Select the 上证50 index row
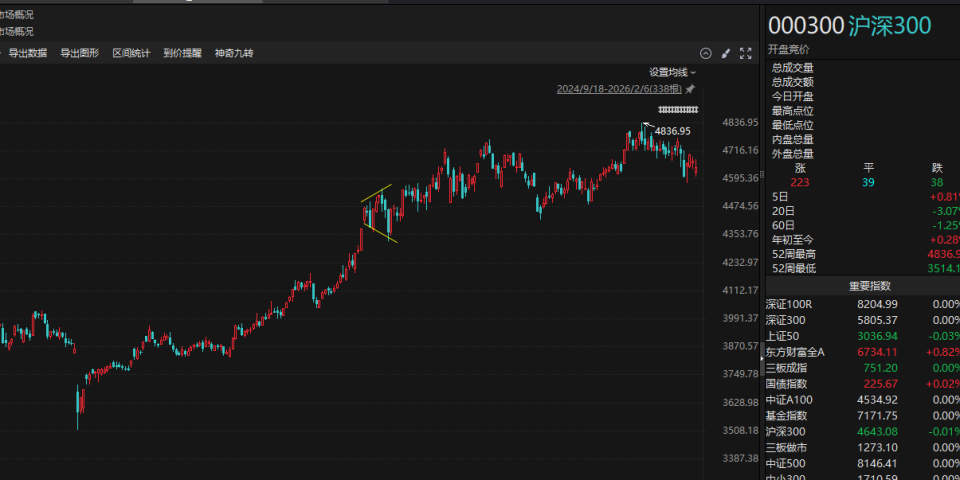The image size is (960, 480). (863, 336)
